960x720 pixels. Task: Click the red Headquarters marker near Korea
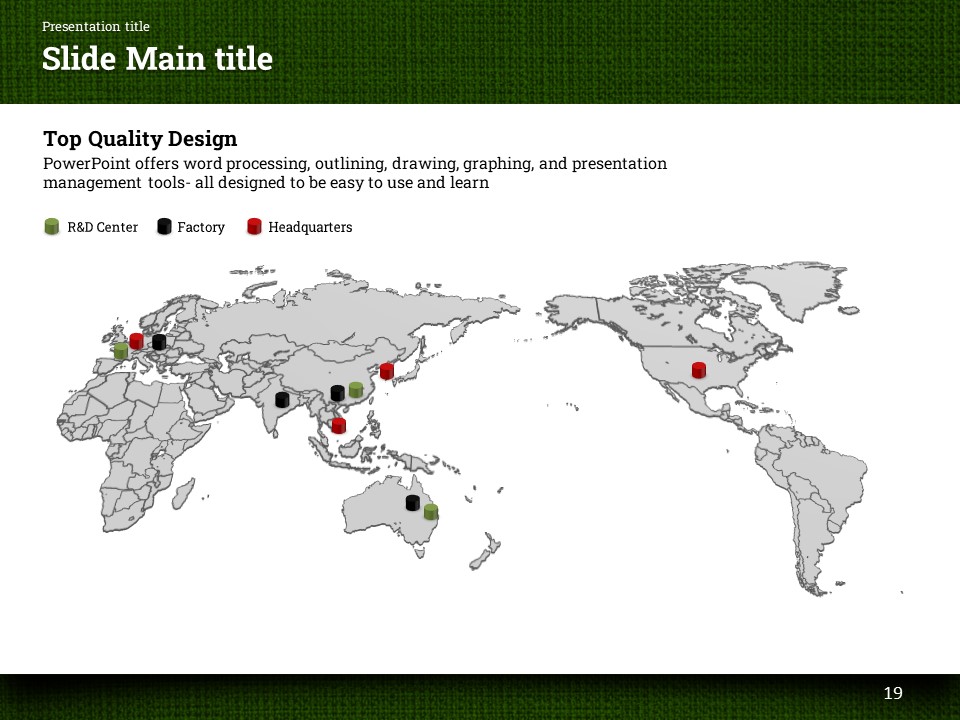[386, 371]
